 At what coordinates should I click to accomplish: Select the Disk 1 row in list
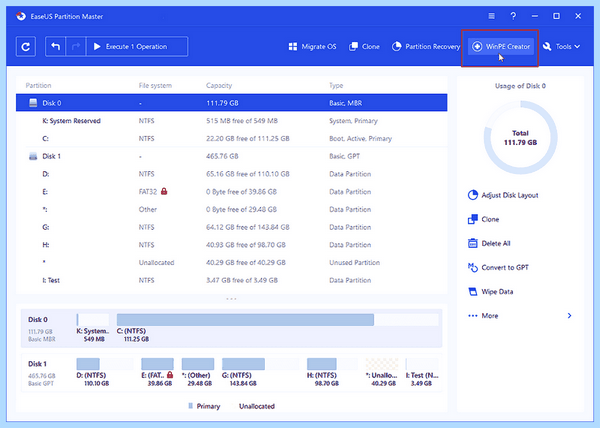tap(232, 156)
